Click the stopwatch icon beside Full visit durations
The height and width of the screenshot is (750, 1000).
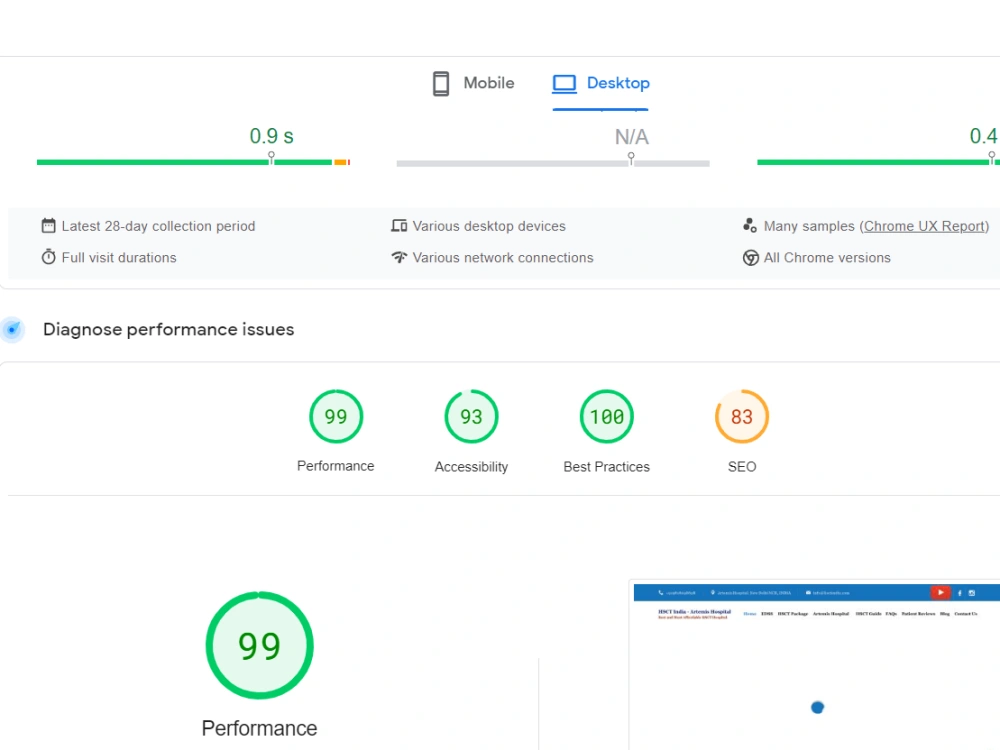click(x=48, y=257)
